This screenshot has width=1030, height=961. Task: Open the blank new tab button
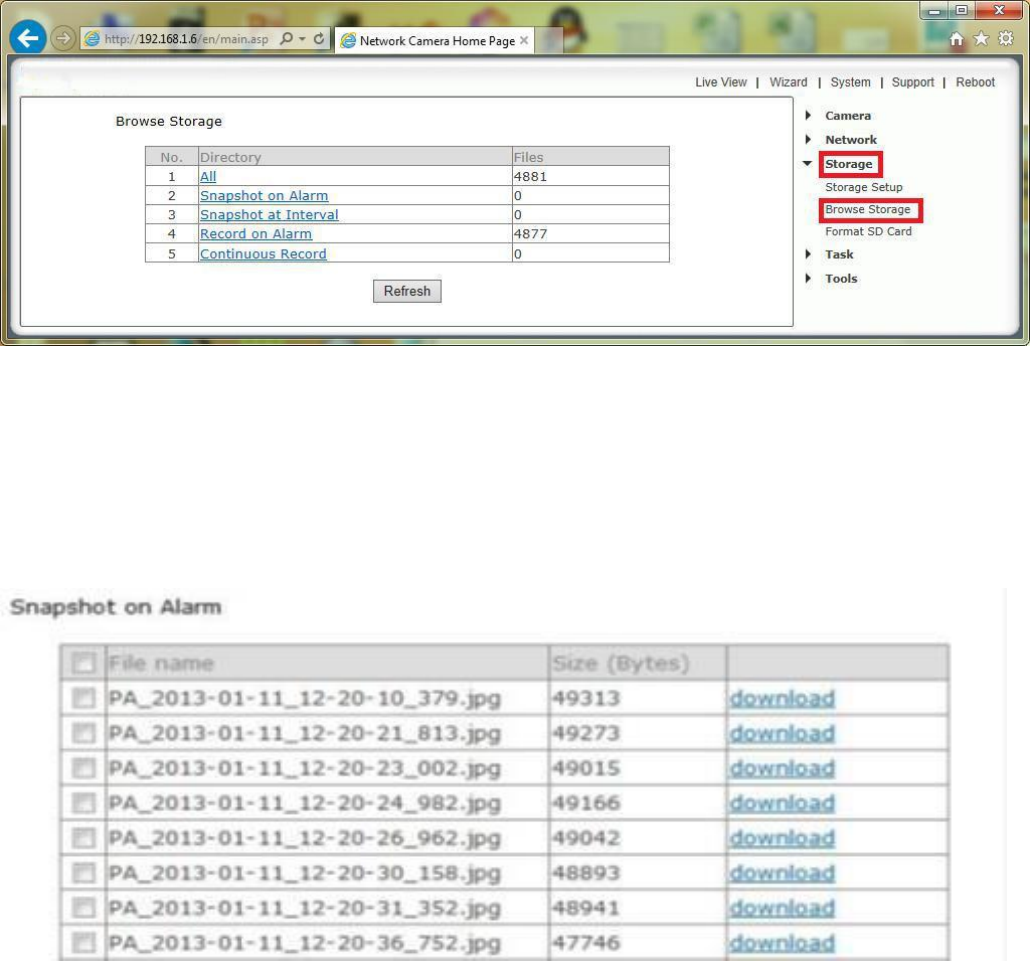[549, 41]
